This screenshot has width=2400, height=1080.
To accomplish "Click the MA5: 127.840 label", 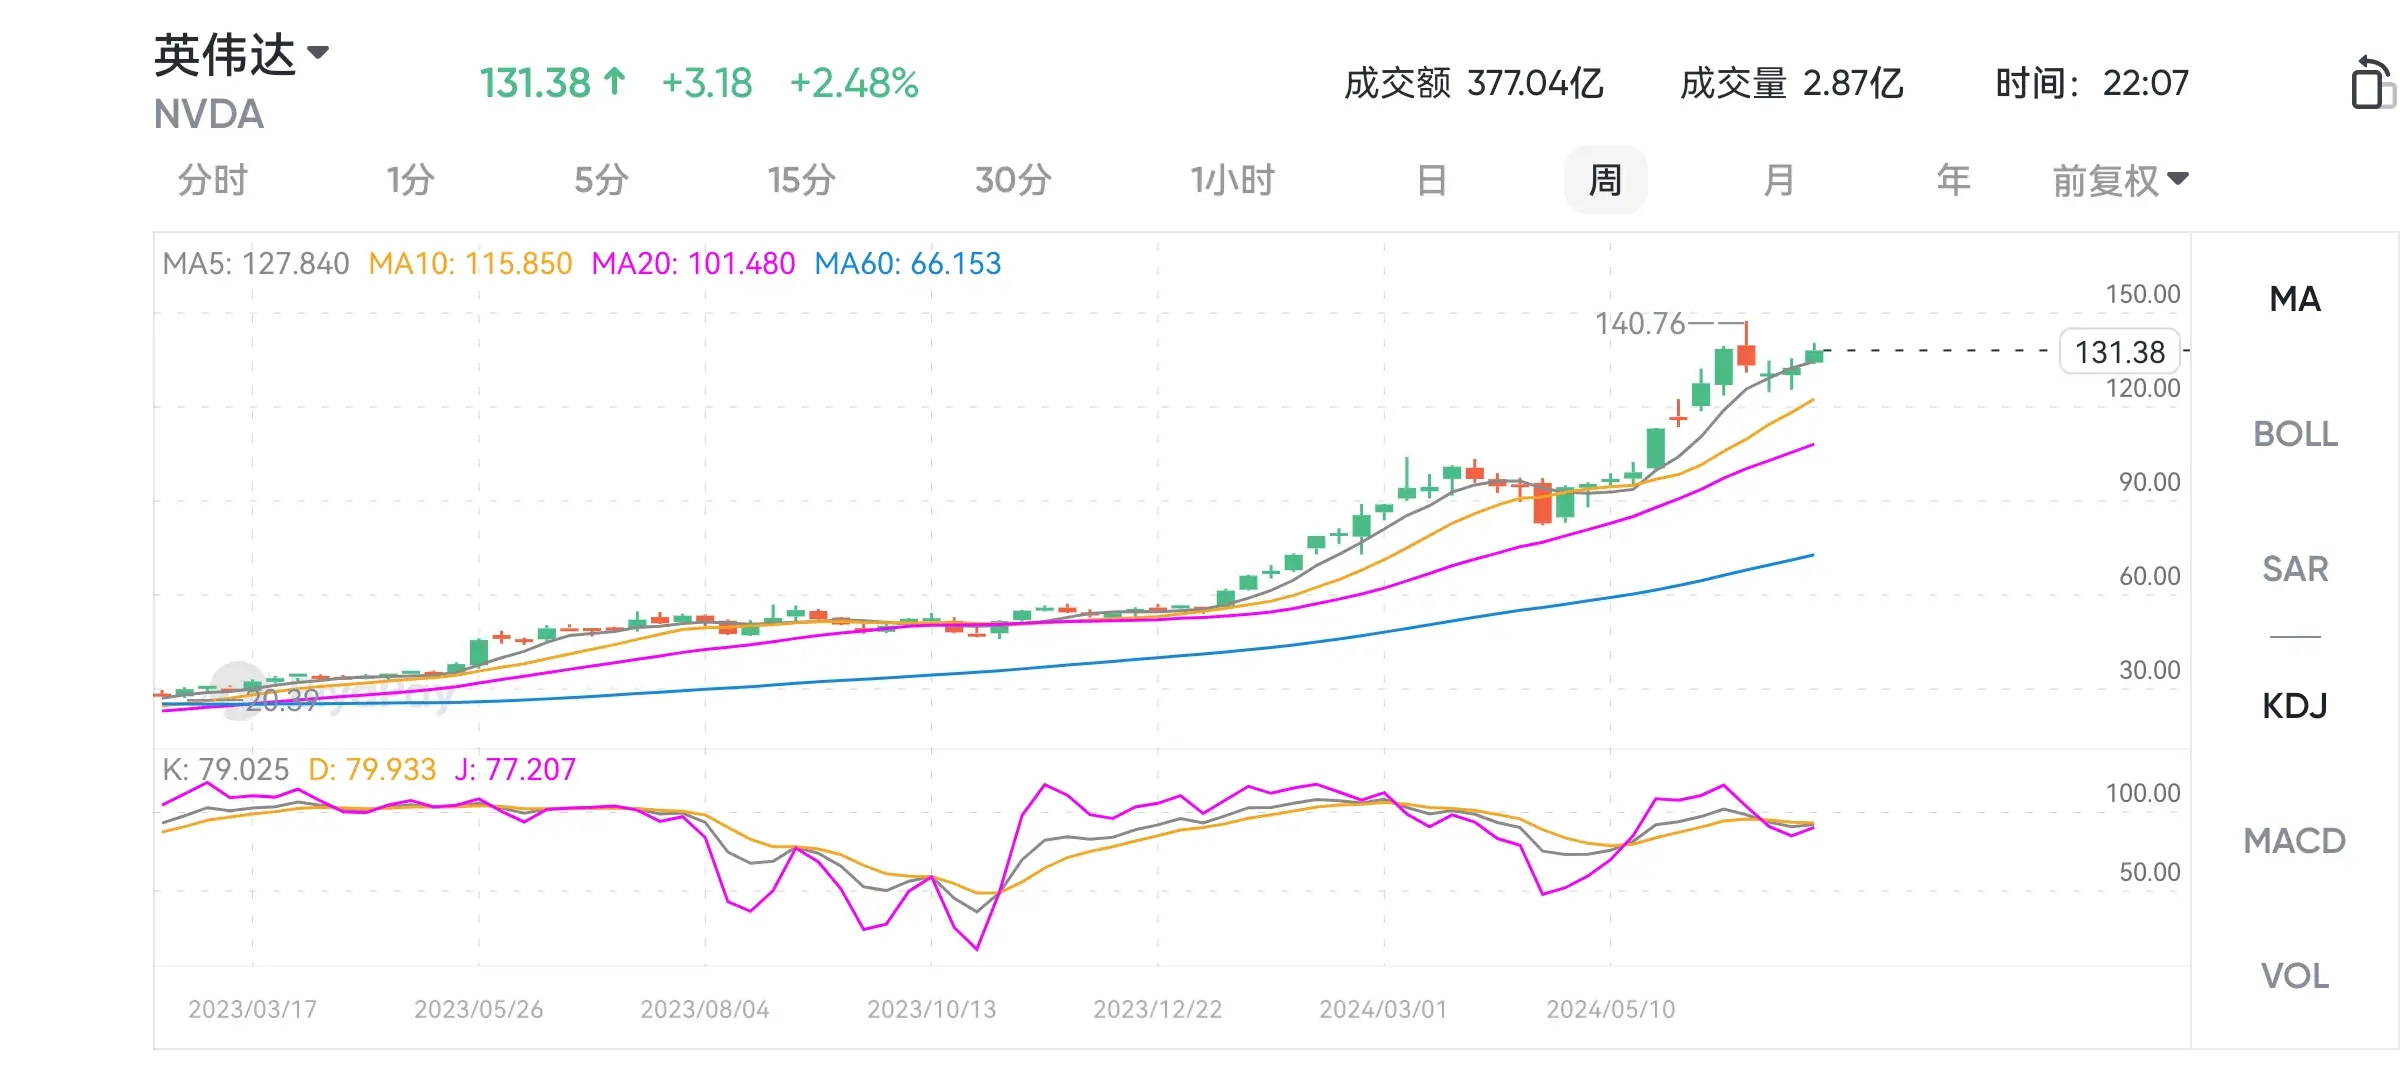I will coord(256,264).
